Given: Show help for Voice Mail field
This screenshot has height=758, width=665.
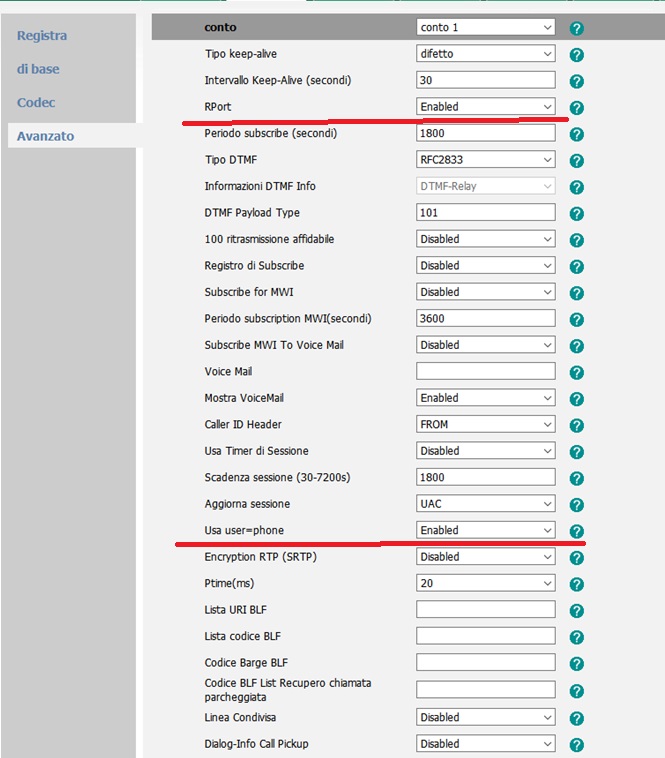Looking at the screenshot, I should coord(576,373).
